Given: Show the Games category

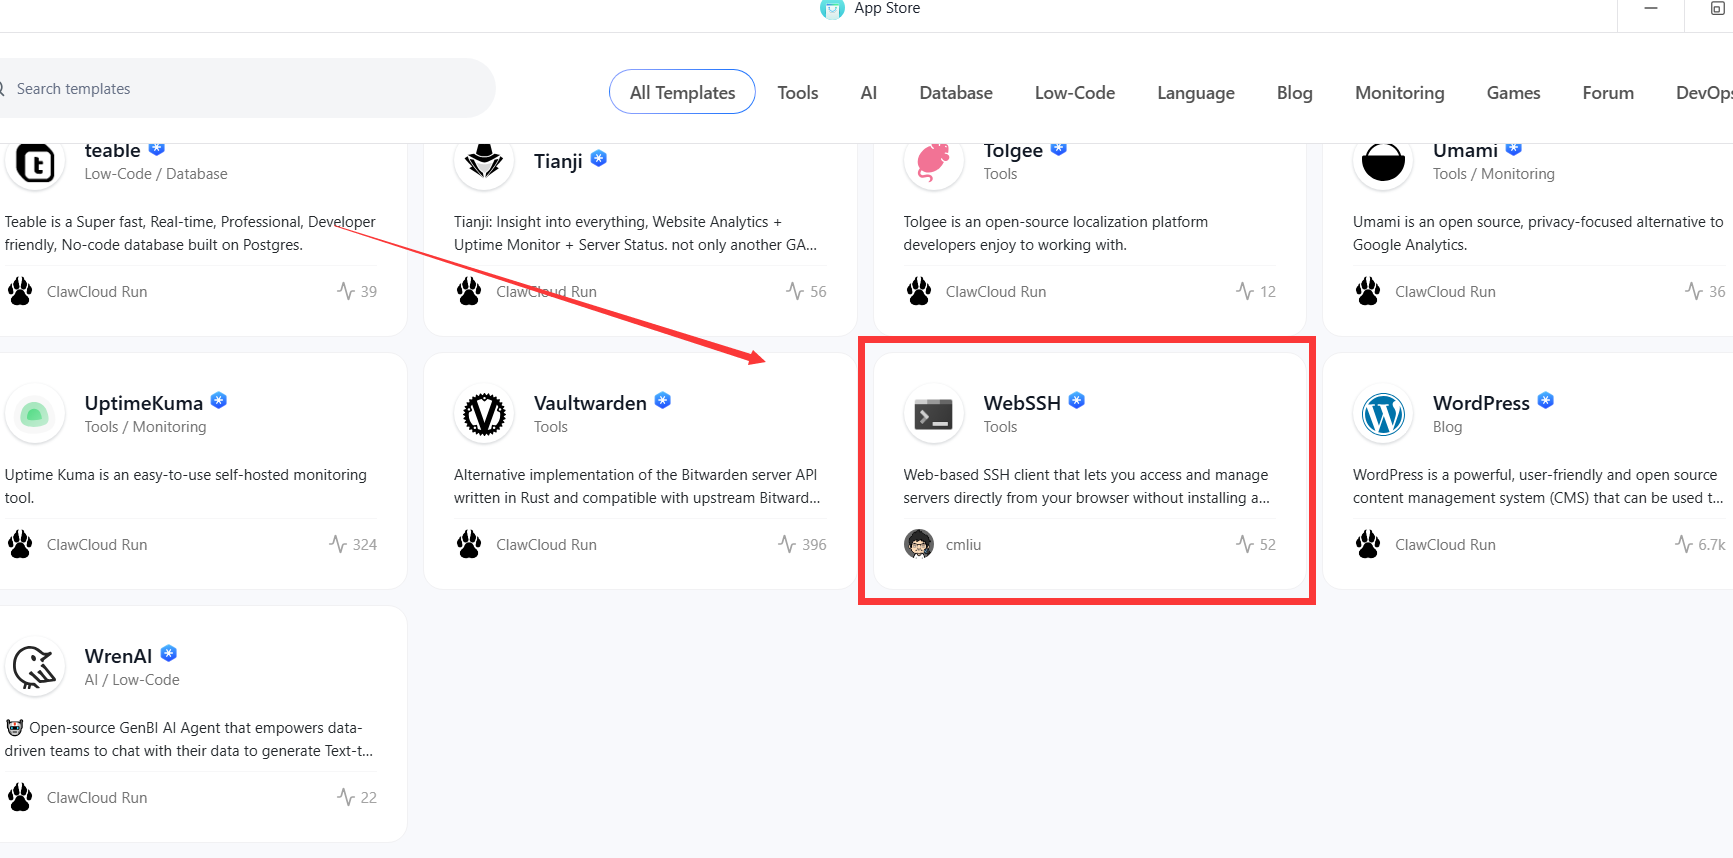Looking at the screenshot, I should (x=1513, y=92).
